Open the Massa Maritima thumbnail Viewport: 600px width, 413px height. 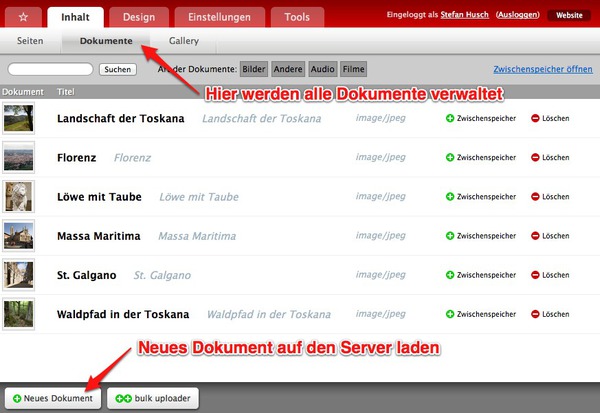click(x=18, y=236)
